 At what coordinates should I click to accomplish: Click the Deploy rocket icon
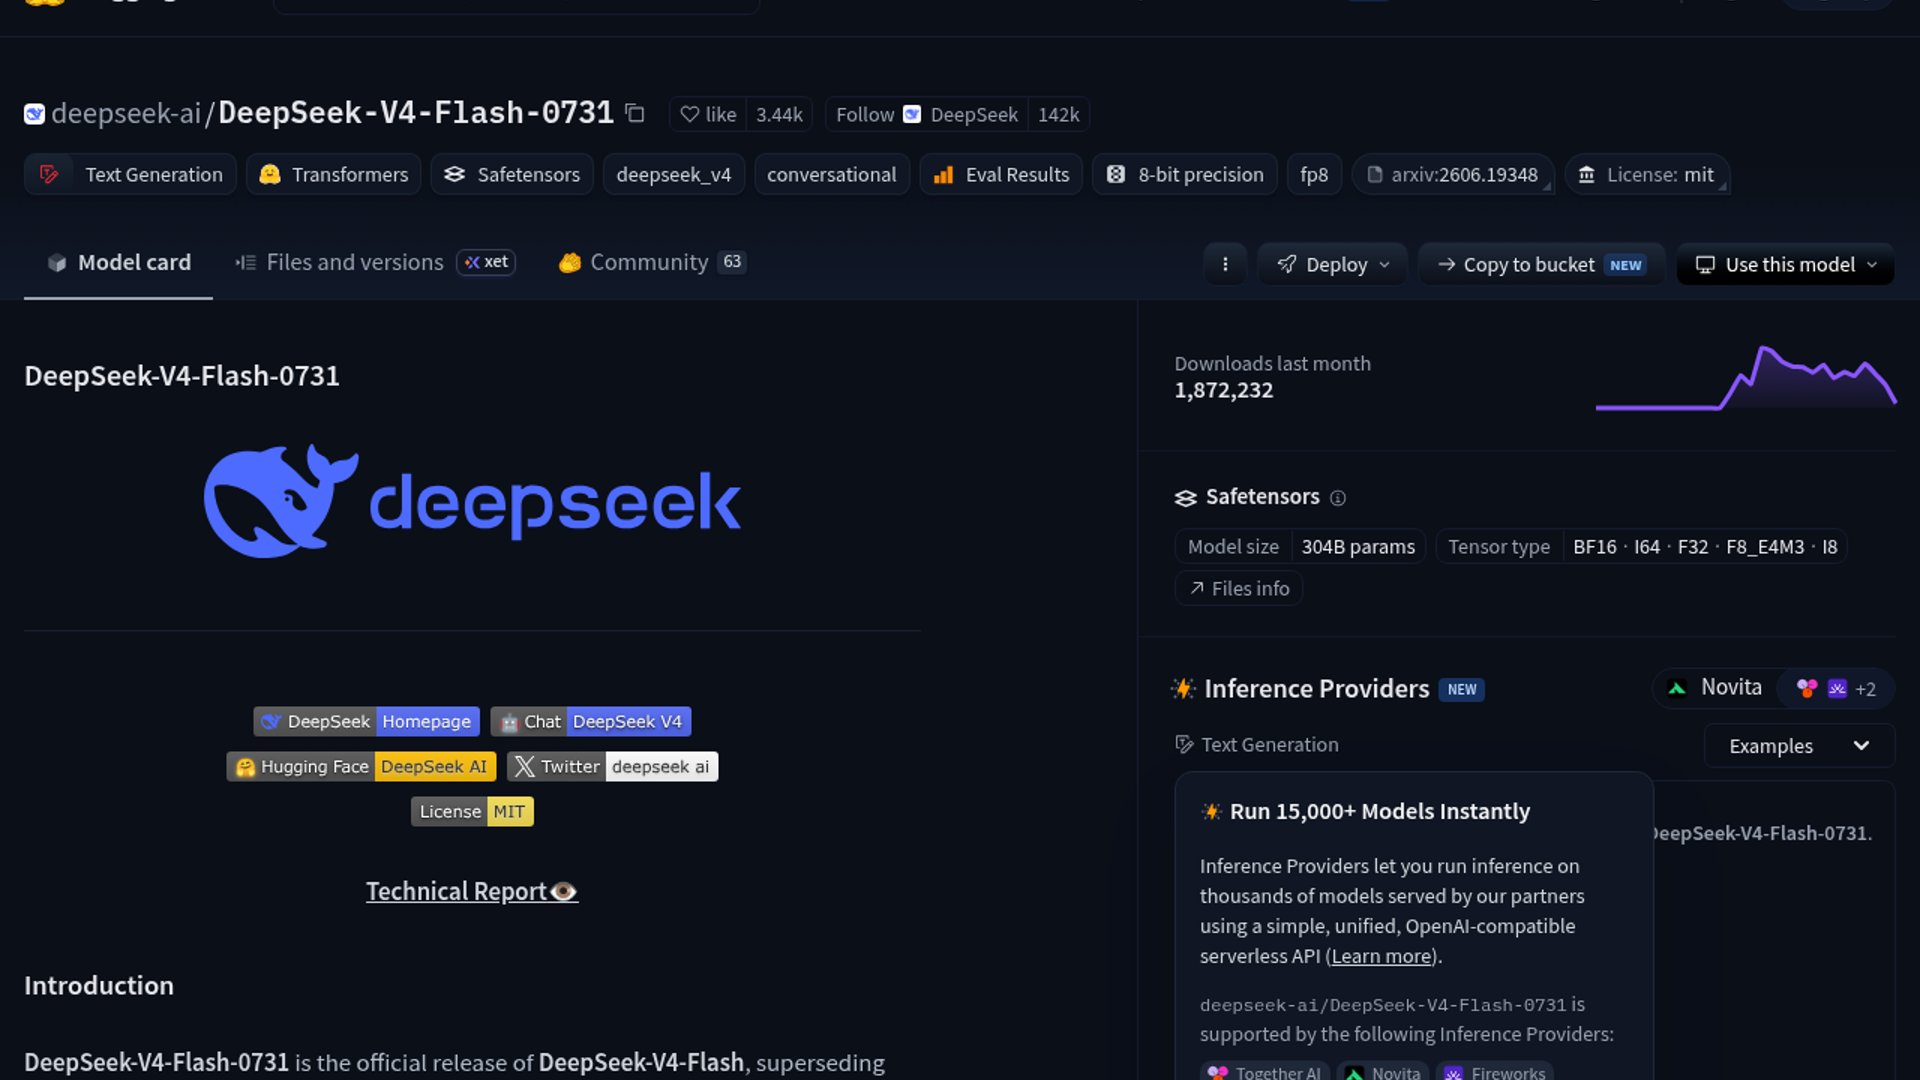[x=1287, y=264]
